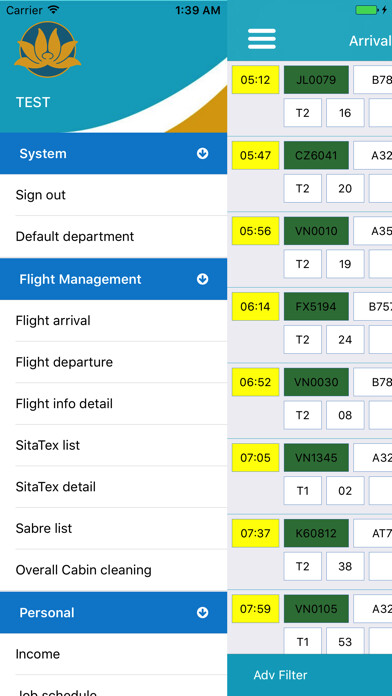
Task: Tap the Wi-Fi icon in status bar
Action: coord(54,10)
